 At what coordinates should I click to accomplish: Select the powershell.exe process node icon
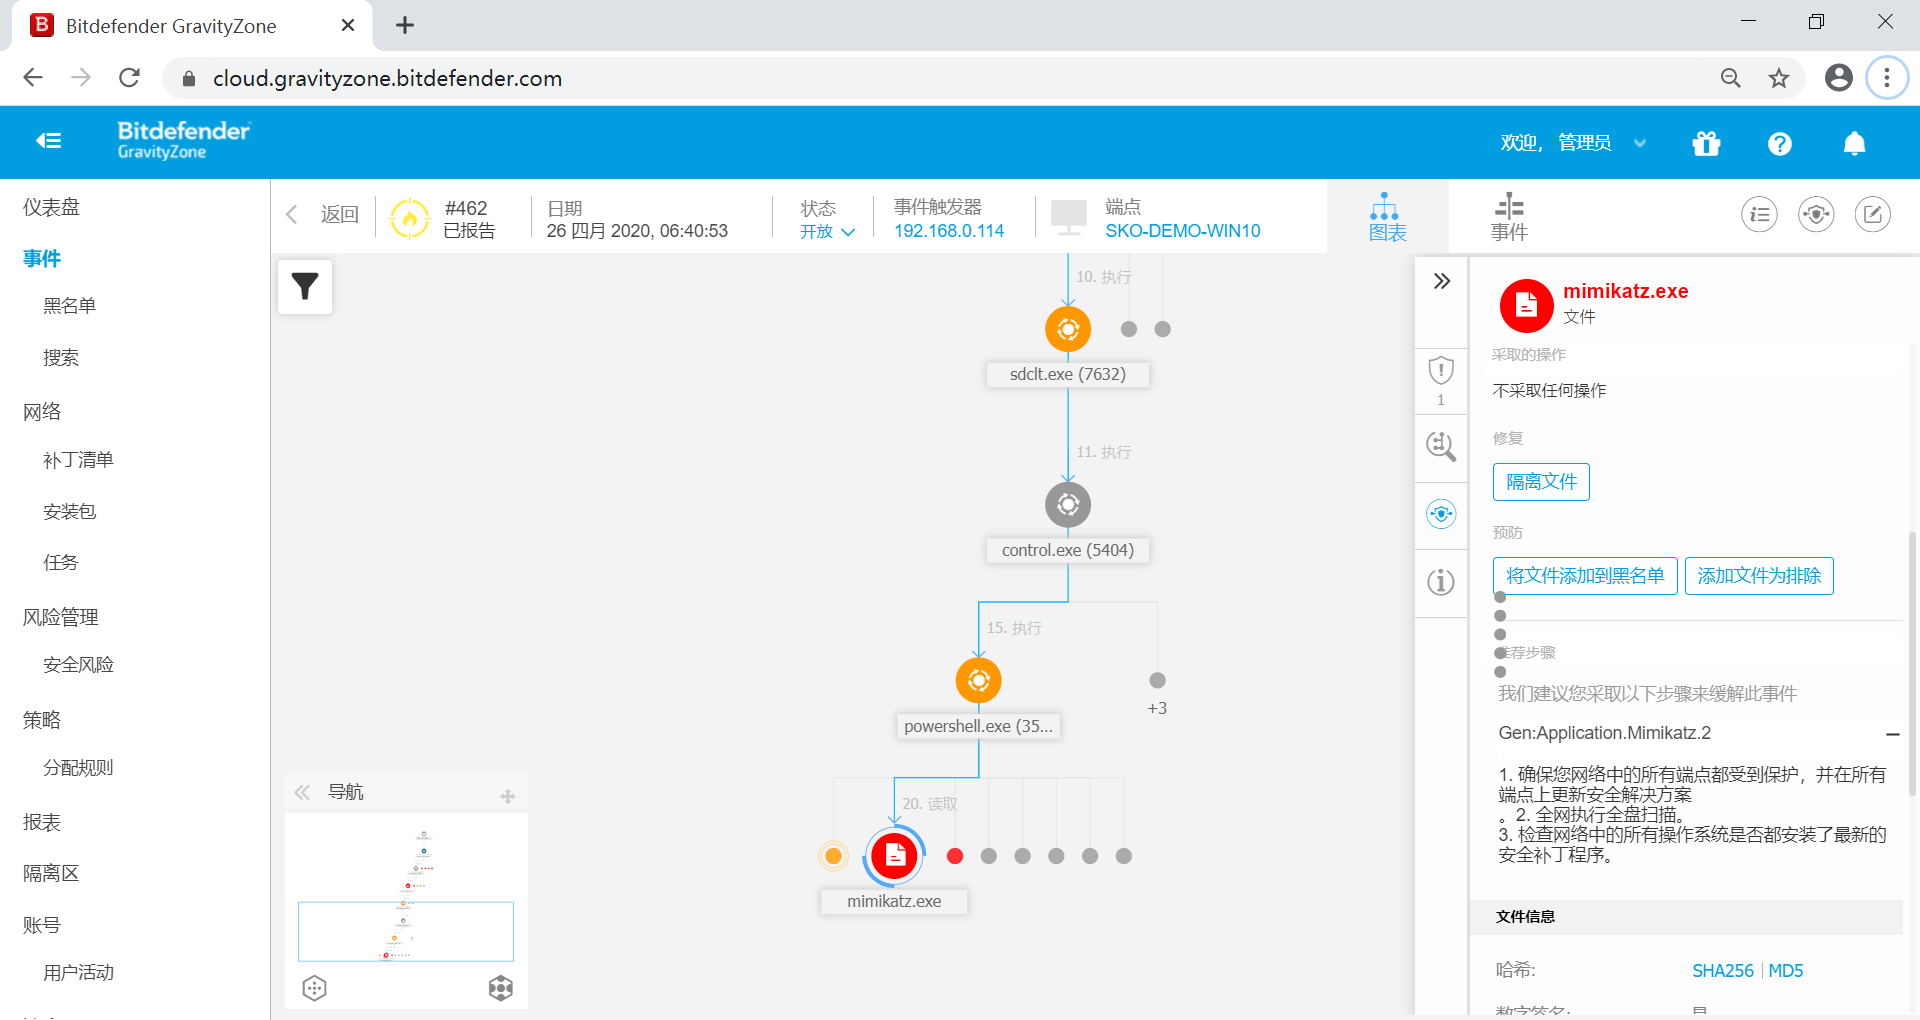pos(979,681)
